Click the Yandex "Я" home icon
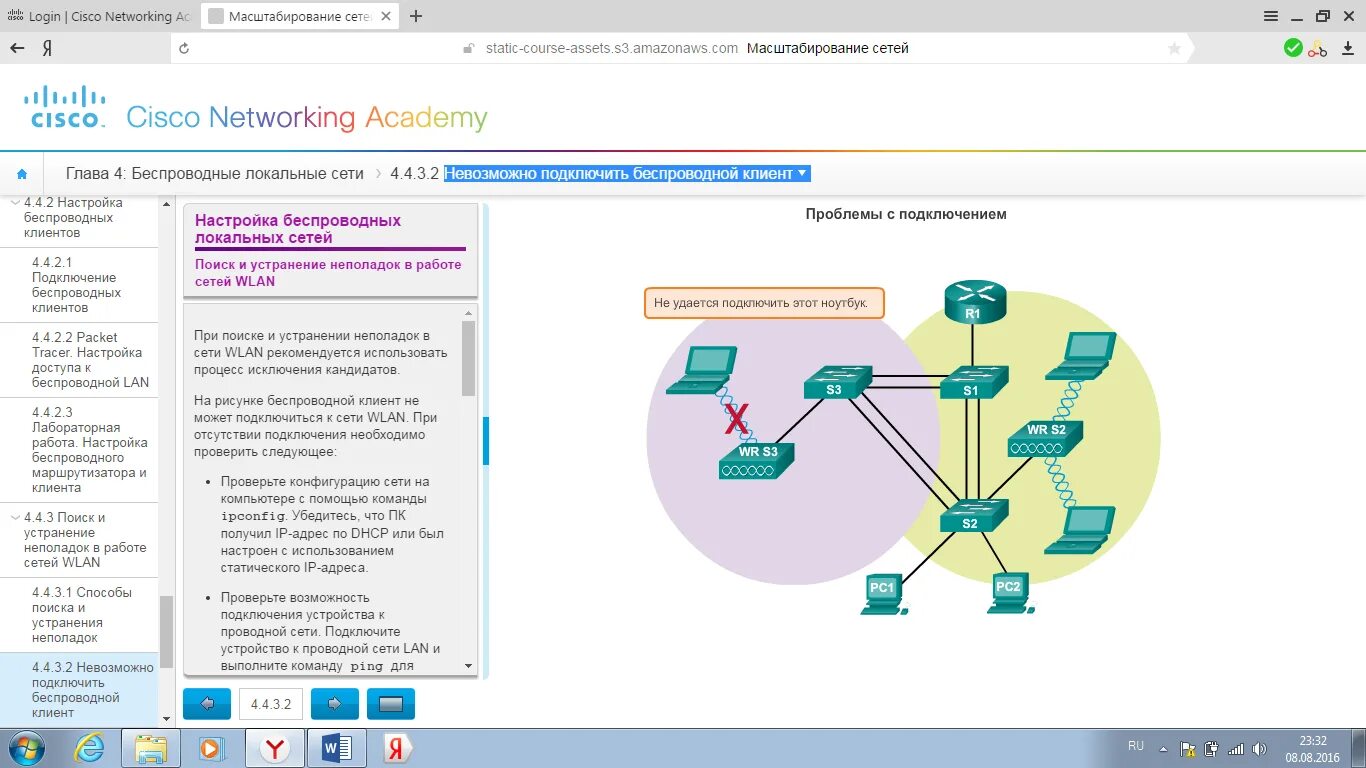This screenshot has height=768, width=1366. tap(47, 48)
